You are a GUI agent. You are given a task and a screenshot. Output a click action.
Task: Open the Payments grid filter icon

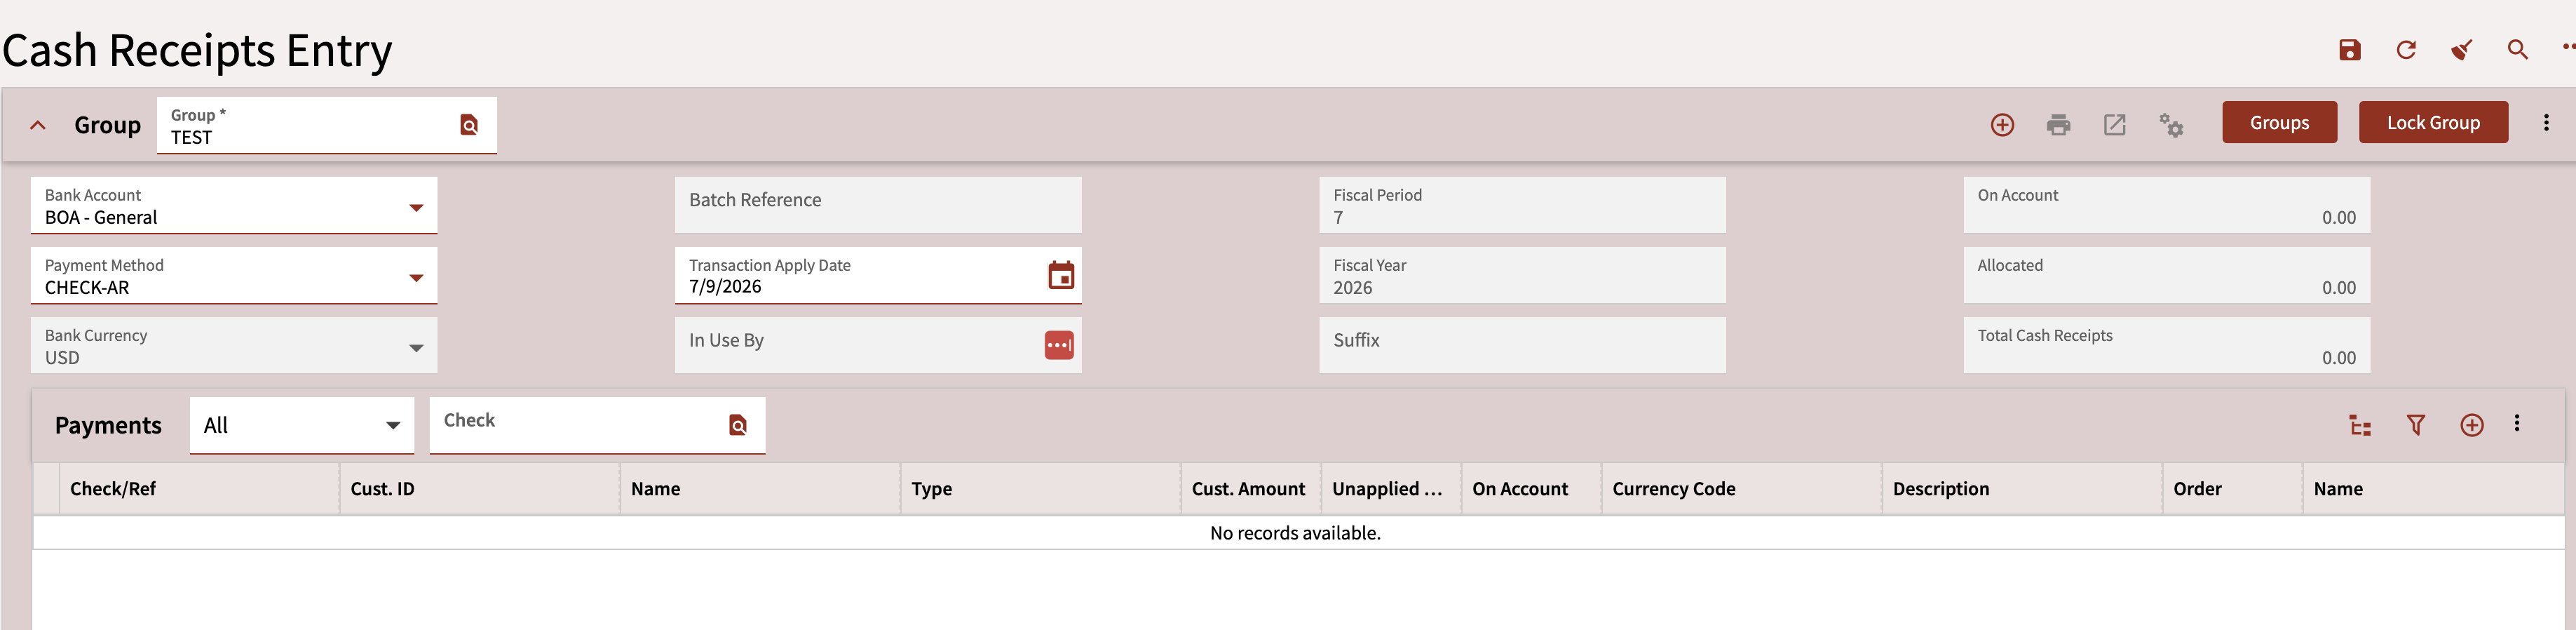[2416, 425]
